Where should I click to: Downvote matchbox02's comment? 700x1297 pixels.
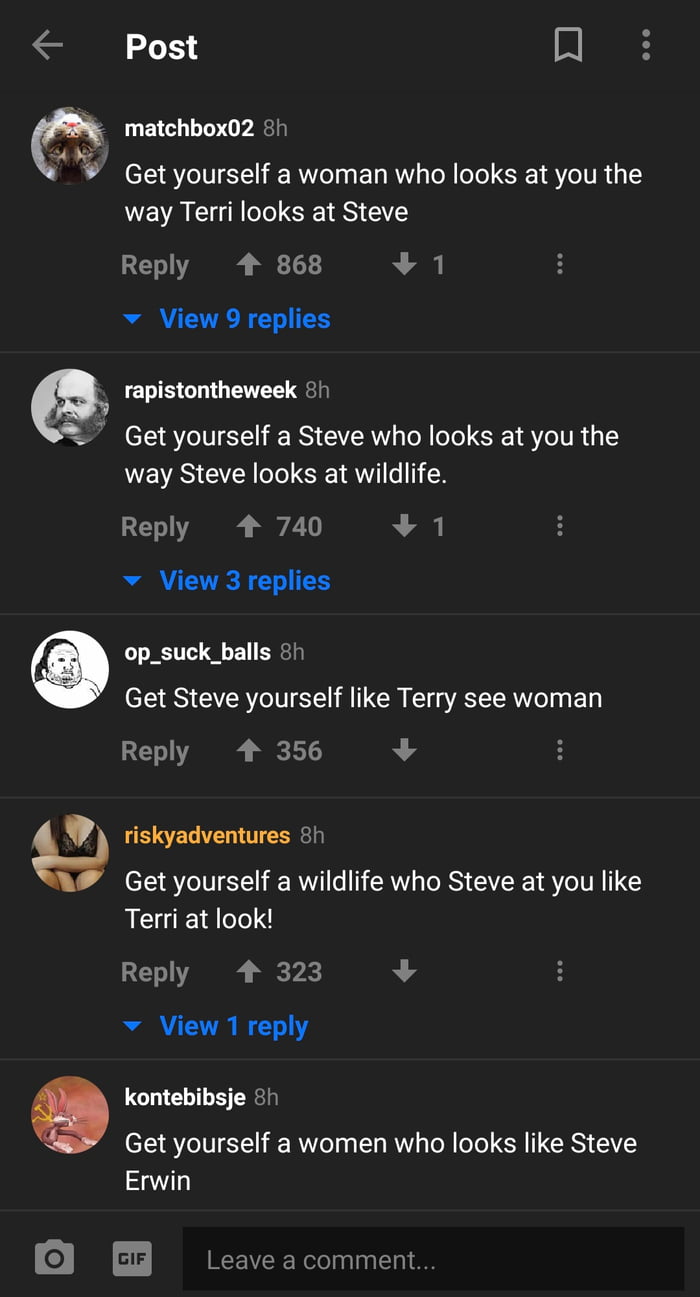404,264
